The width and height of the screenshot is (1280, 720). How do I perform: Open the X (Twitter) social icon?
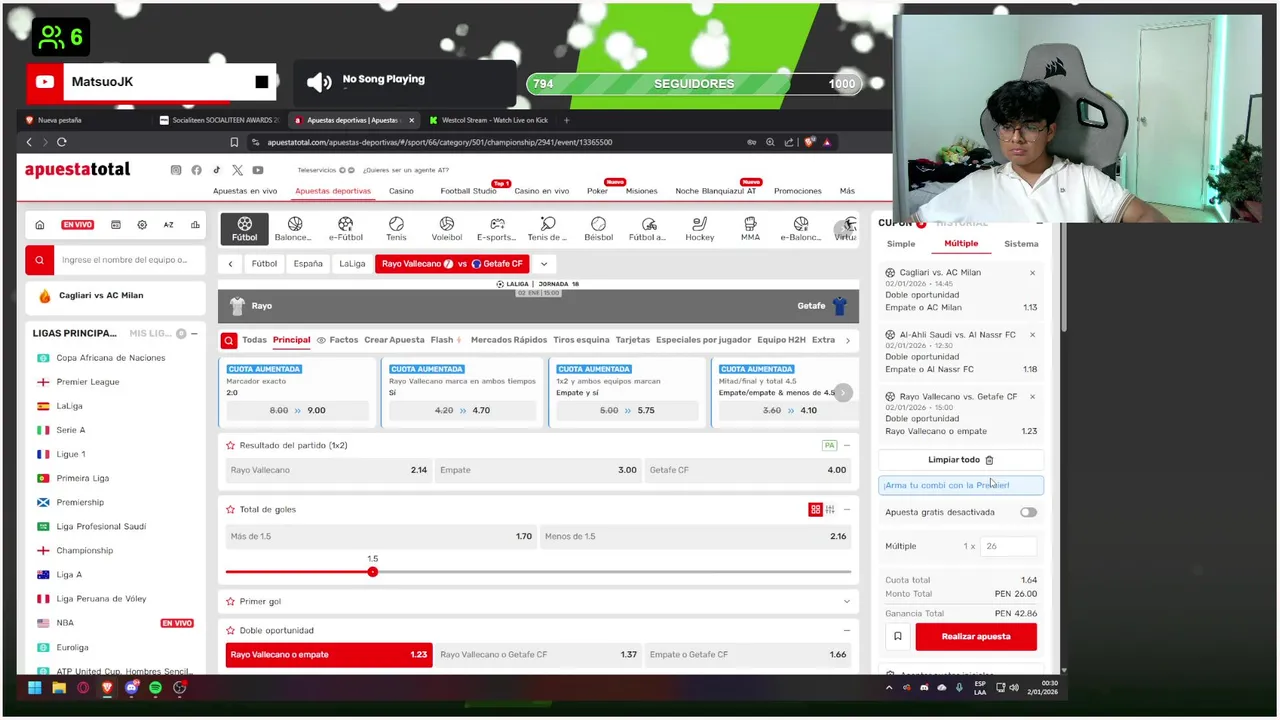237,170
